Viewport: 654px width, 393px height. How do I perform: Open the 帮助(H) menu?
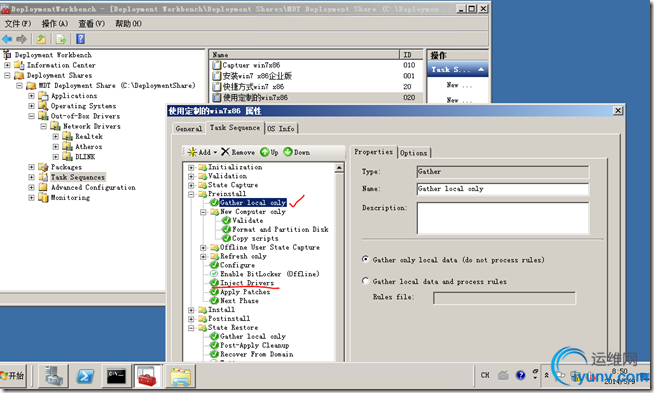(128, 24)
